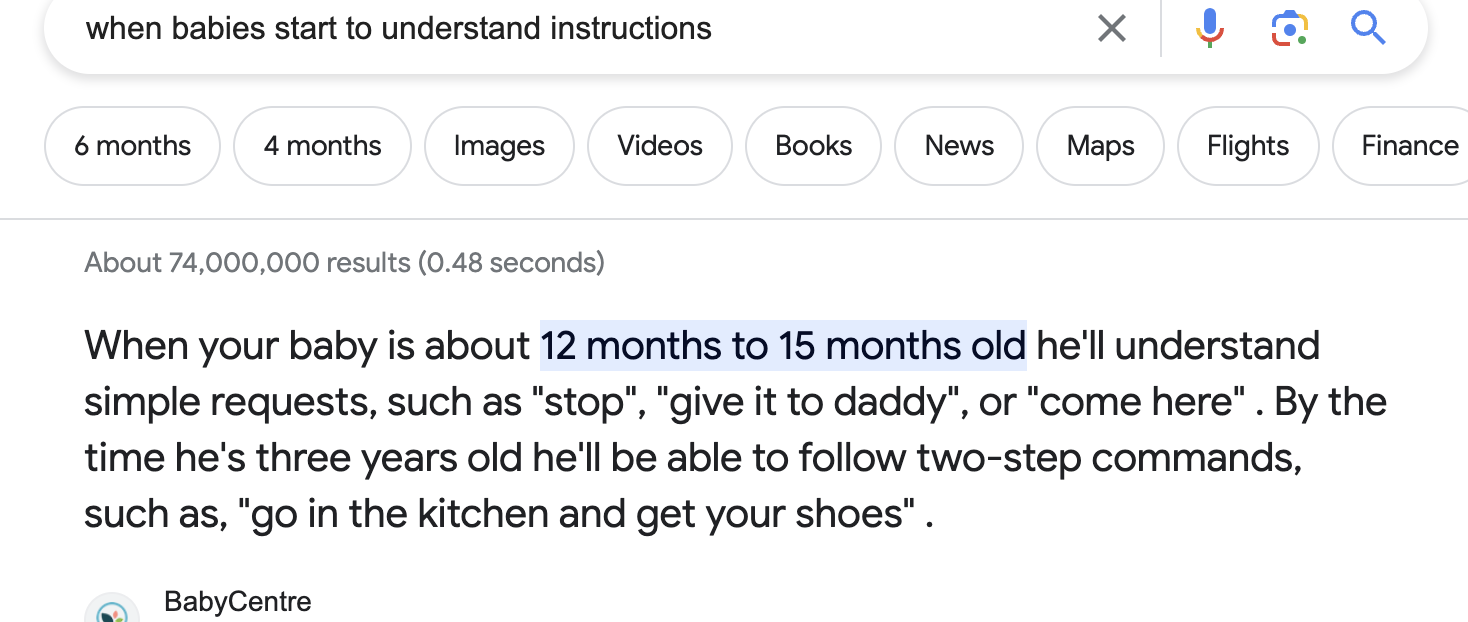Select the "6 months" filter chip
The image size is (1468, 622).
coord(132,146)
